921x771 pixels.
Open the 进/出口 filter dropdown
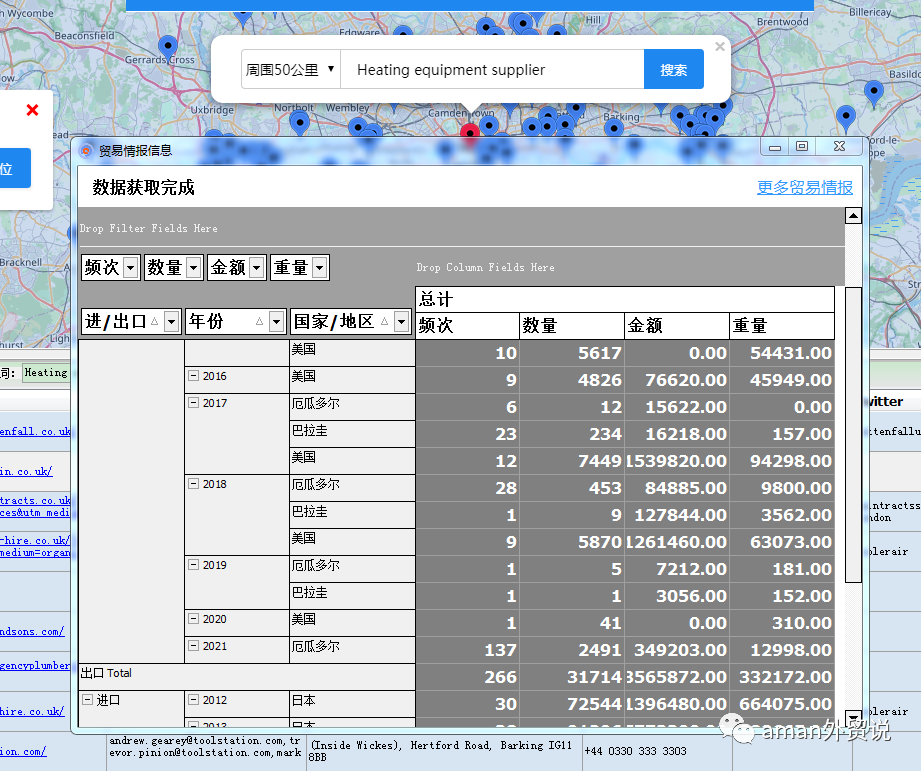coord(172,321)
